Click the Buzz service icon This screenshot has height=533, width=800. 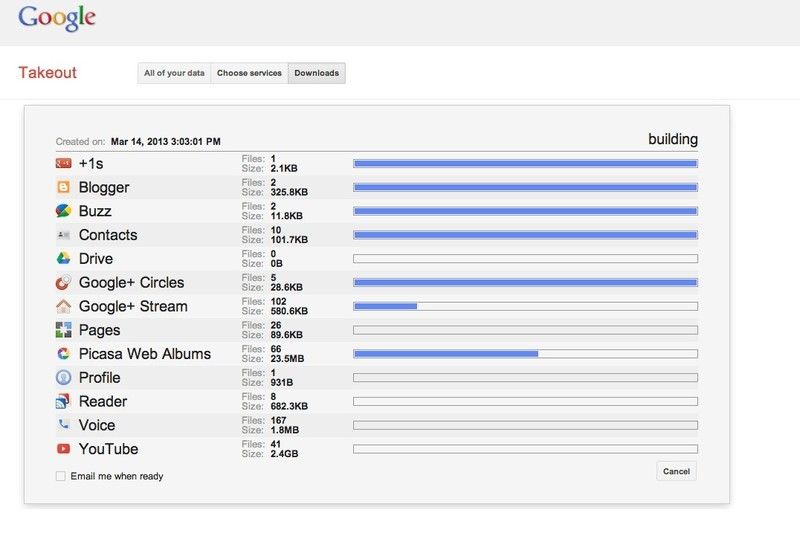pyautogui.click(x=63, y=211)
